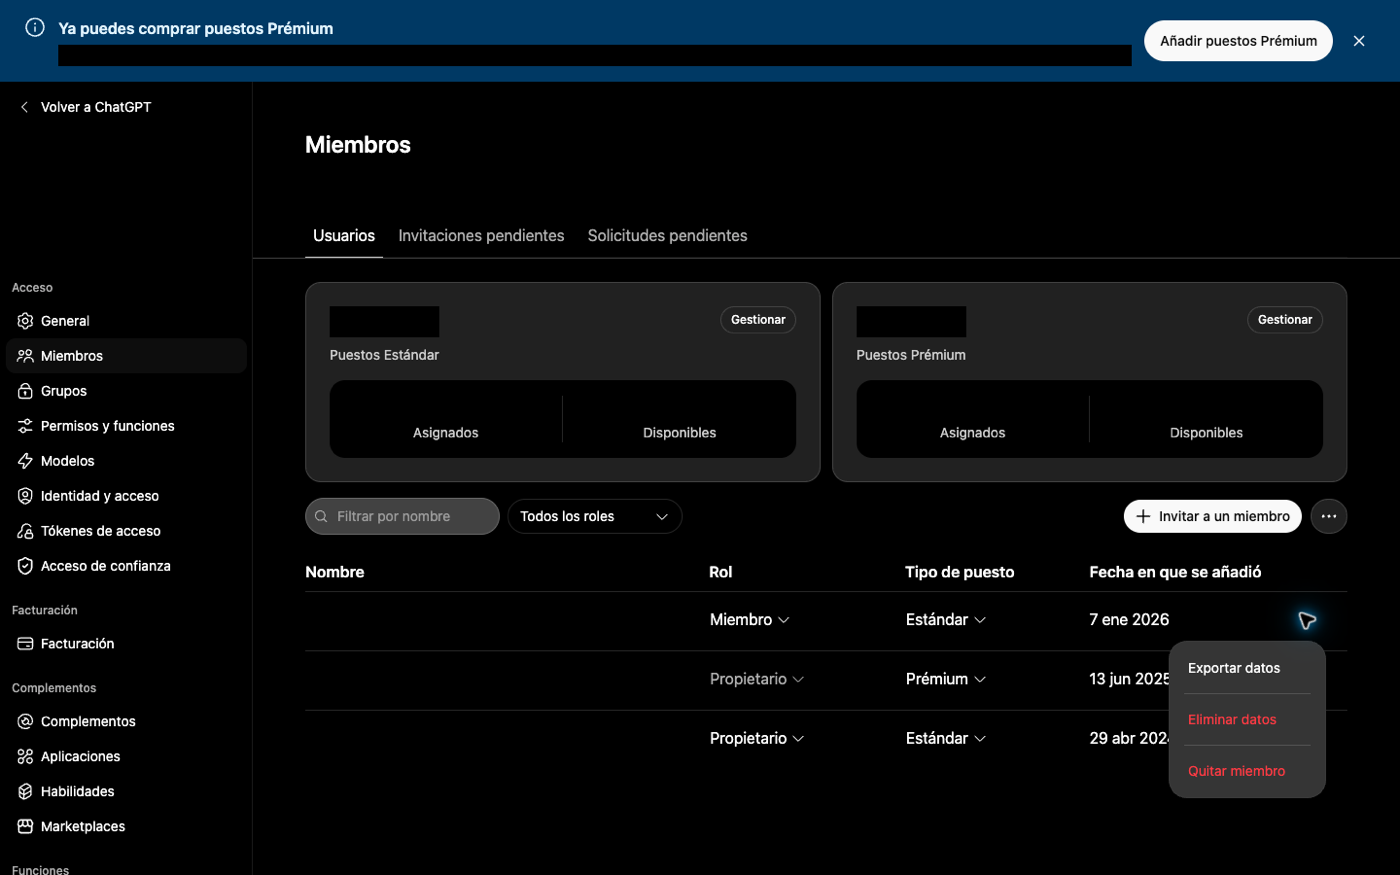Screen dimensions: 1400x875
Task: Switch to the Usuarios tab
Action: 344,236
